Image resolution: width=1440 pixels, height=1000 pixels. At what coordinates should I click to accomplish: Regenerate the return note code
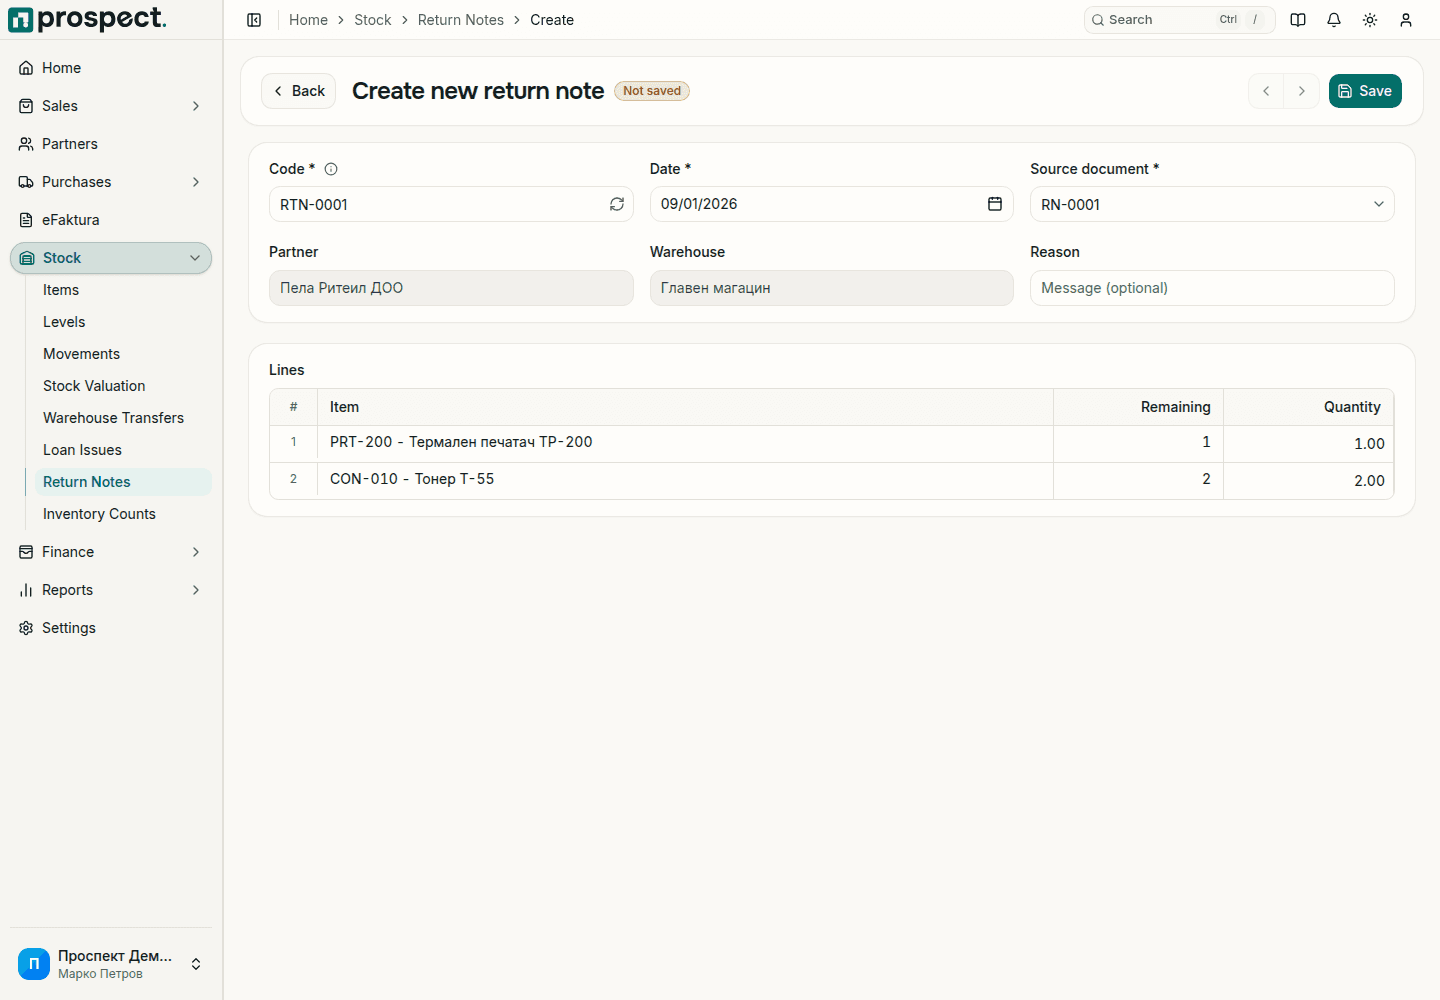point(617,204)
